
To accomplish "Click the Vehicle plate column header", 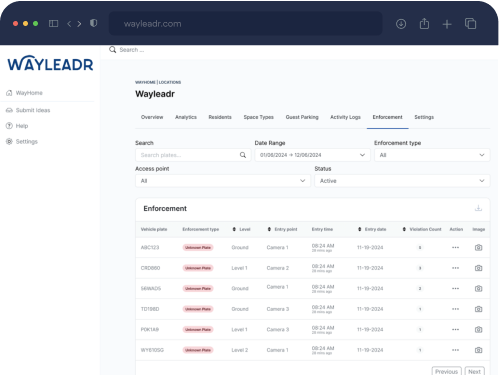I will click(154, 229).
